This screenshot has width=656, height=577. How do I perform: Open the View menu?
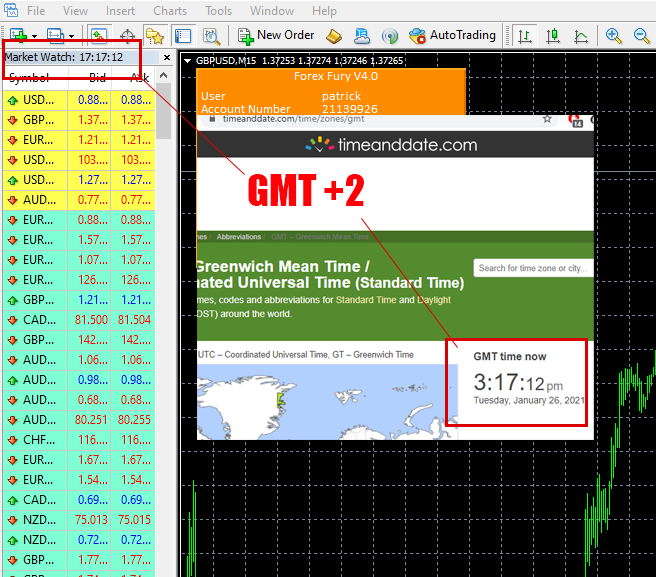point(75,10)
